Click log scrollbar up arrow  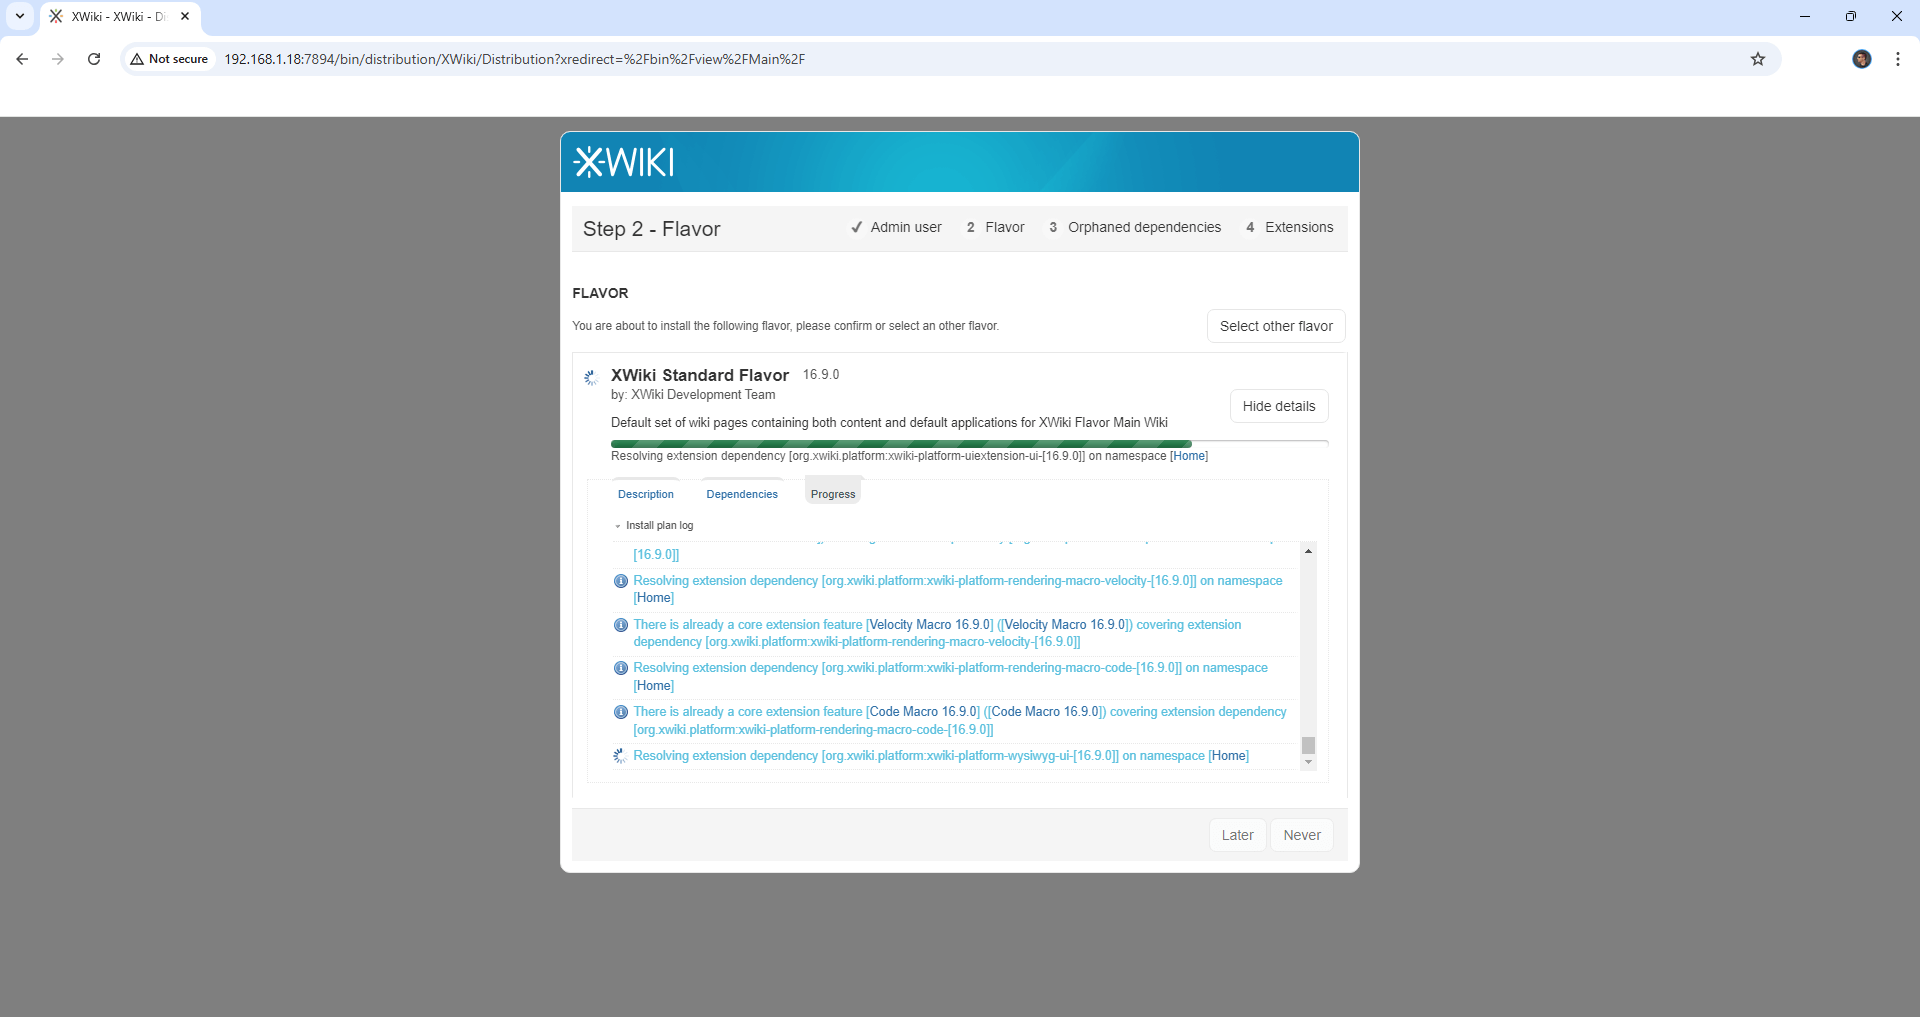tap(1308, 551)
